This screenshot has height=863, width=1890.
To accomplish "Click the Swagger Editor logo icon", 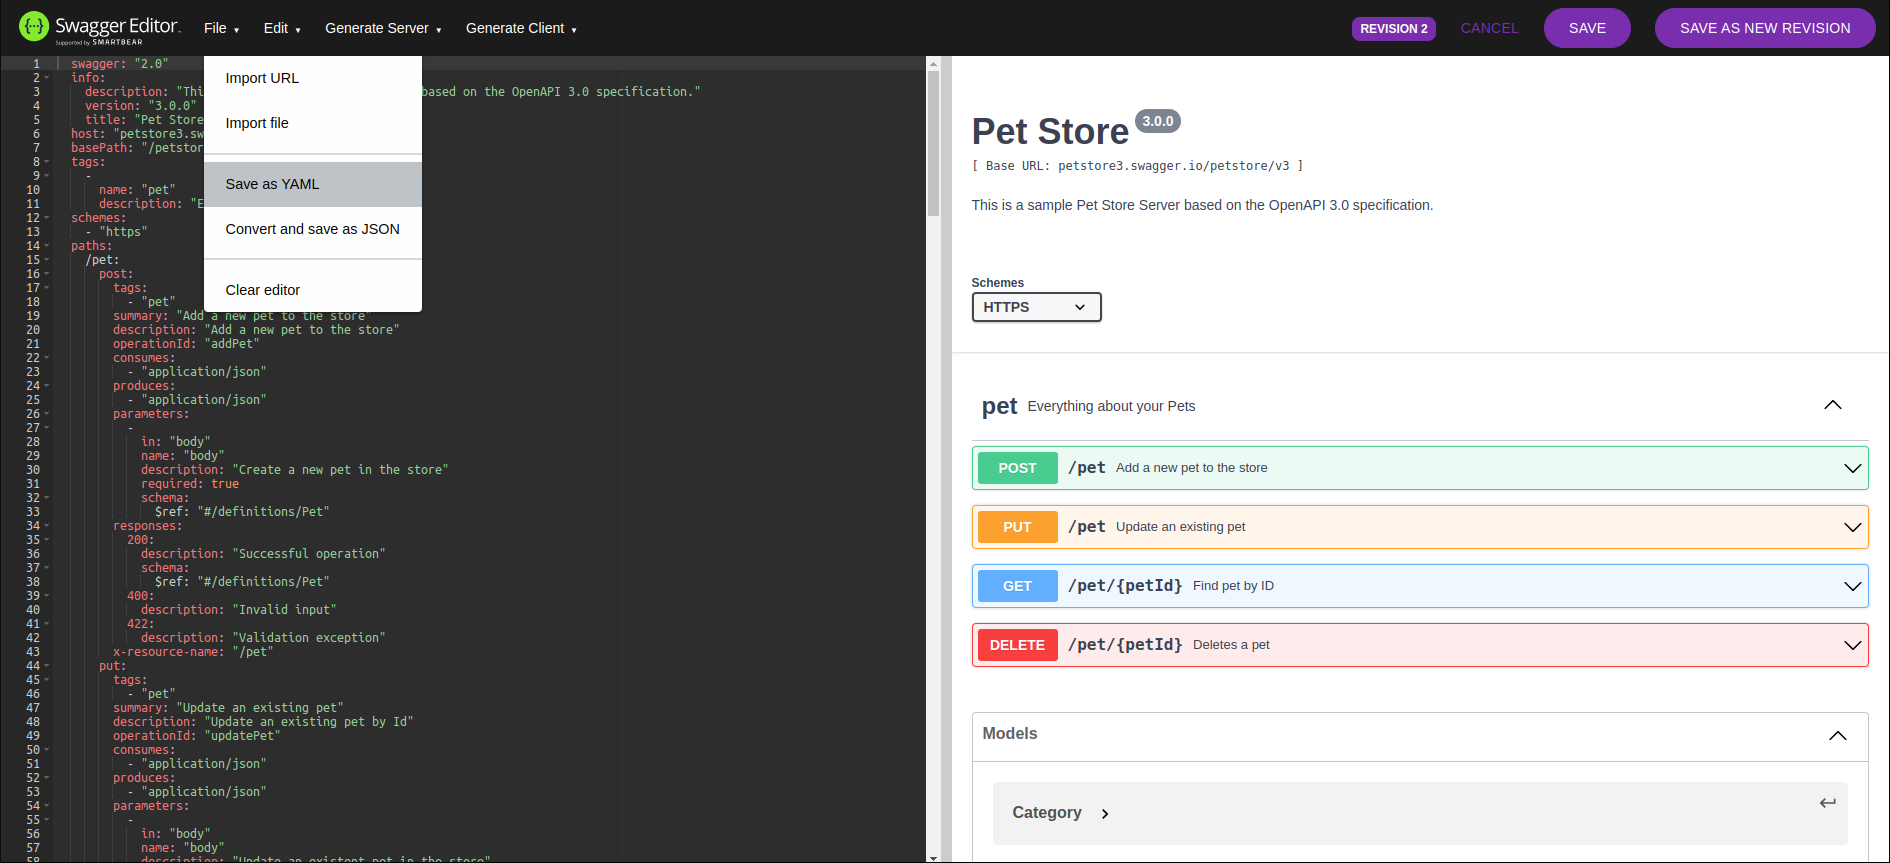I will click(34, 27).
